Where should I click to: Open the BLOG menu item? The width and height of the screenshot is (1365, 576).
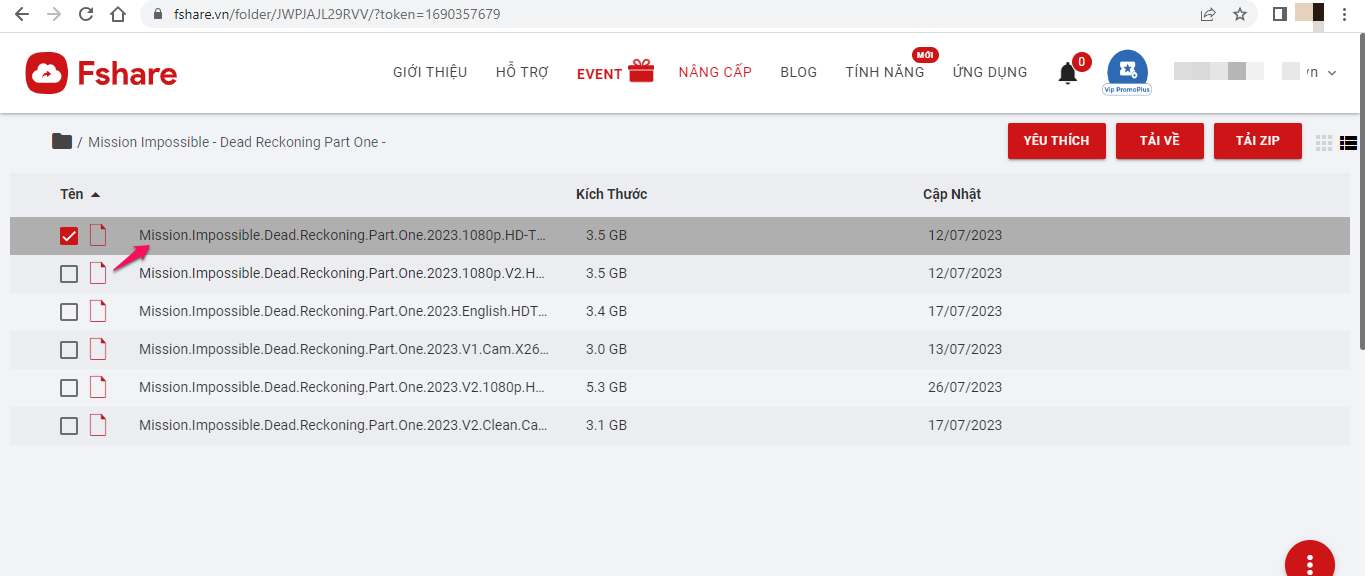pyautogui.click(x=799, y=72)
